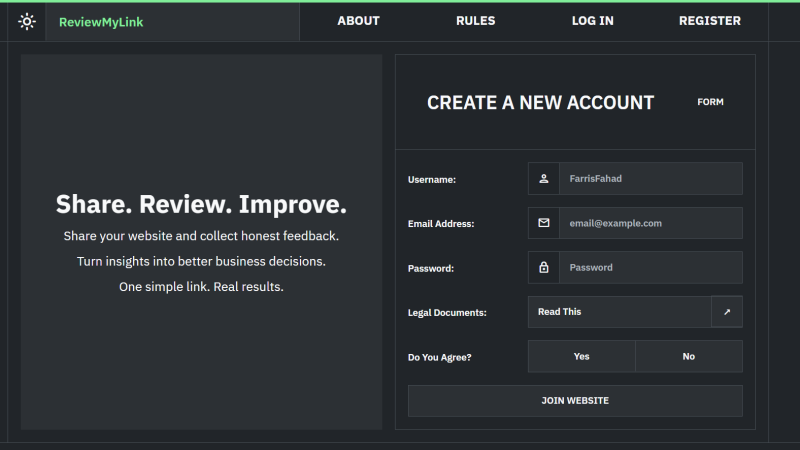Click the Create a New Account heading
Image resolution: width=800 pixels, height=450 pixels.
[x=540, y=102]
